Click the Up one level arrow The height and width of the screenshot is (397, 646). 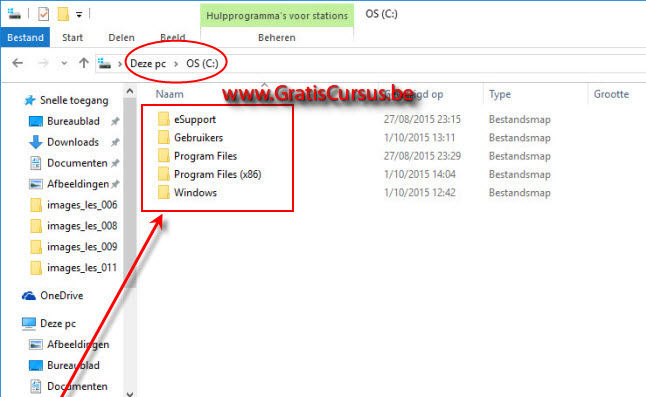point(84,63)
